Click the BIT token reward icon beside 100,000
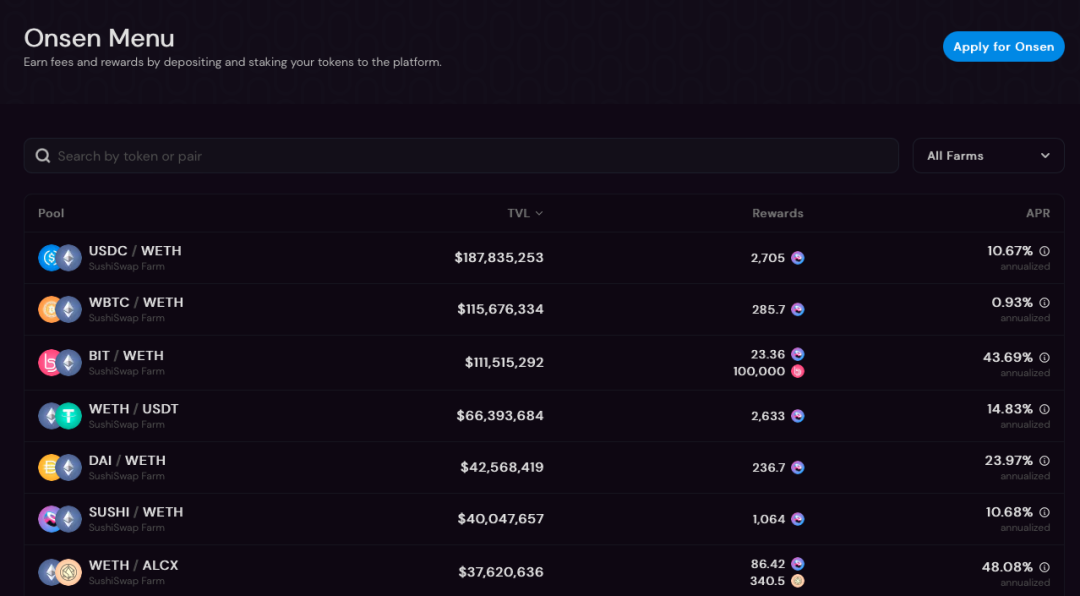Image resolution: width=1080 pixels, height=596 pixels. click(798, 371)
